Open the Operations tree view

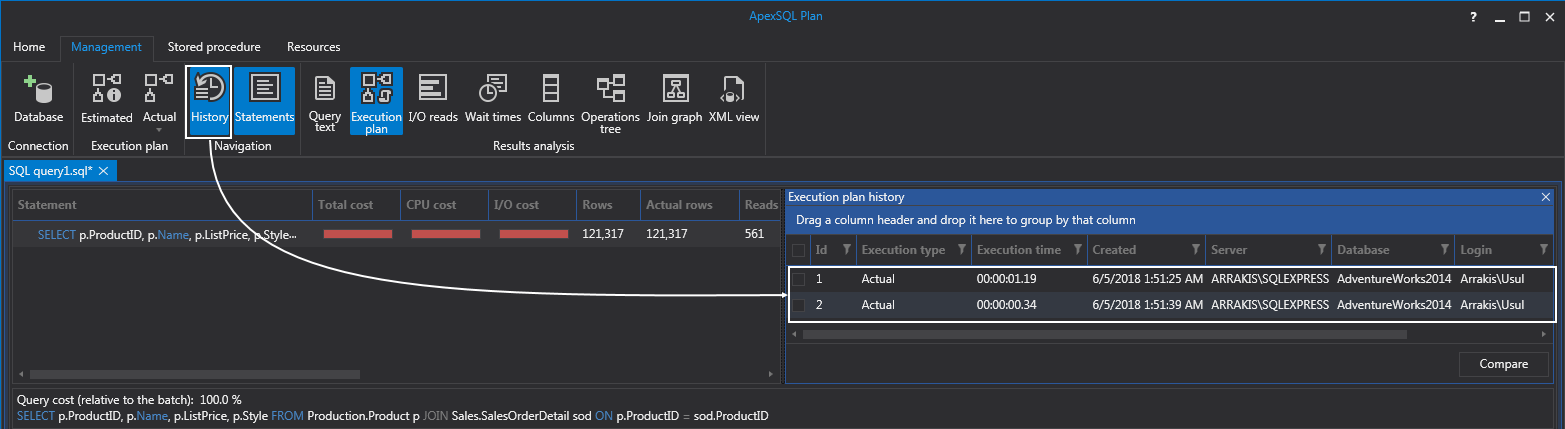610,103
